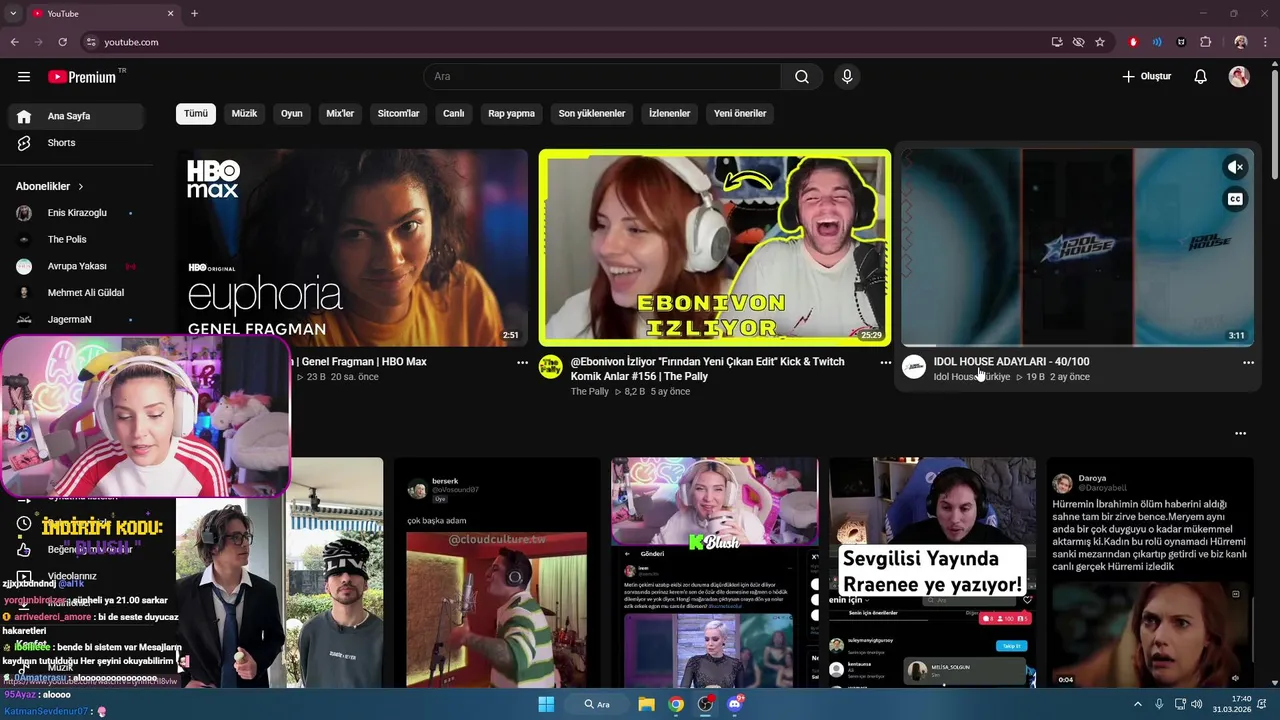Open the Chrome three-dot menu
This screenshot has width=1280, height=720.
coord(1266,42)
